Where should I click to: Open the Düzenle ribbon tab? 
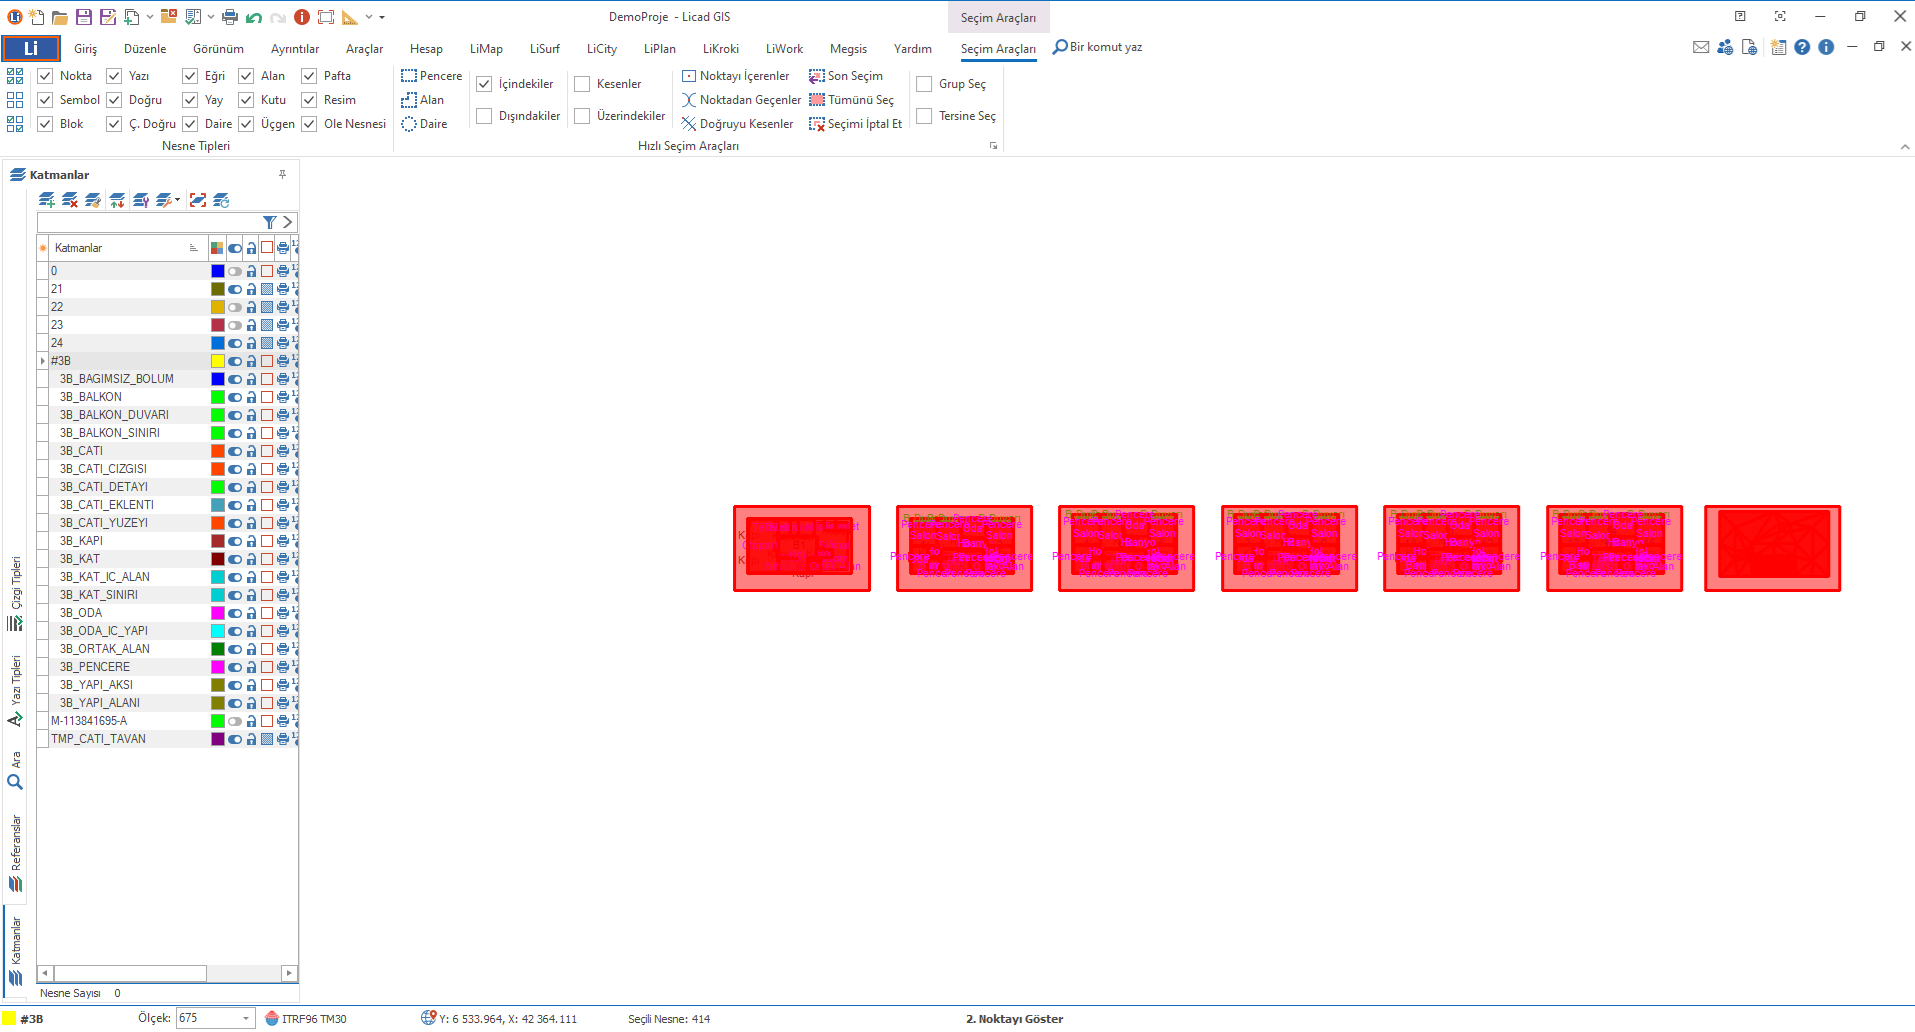click(145, 49)
